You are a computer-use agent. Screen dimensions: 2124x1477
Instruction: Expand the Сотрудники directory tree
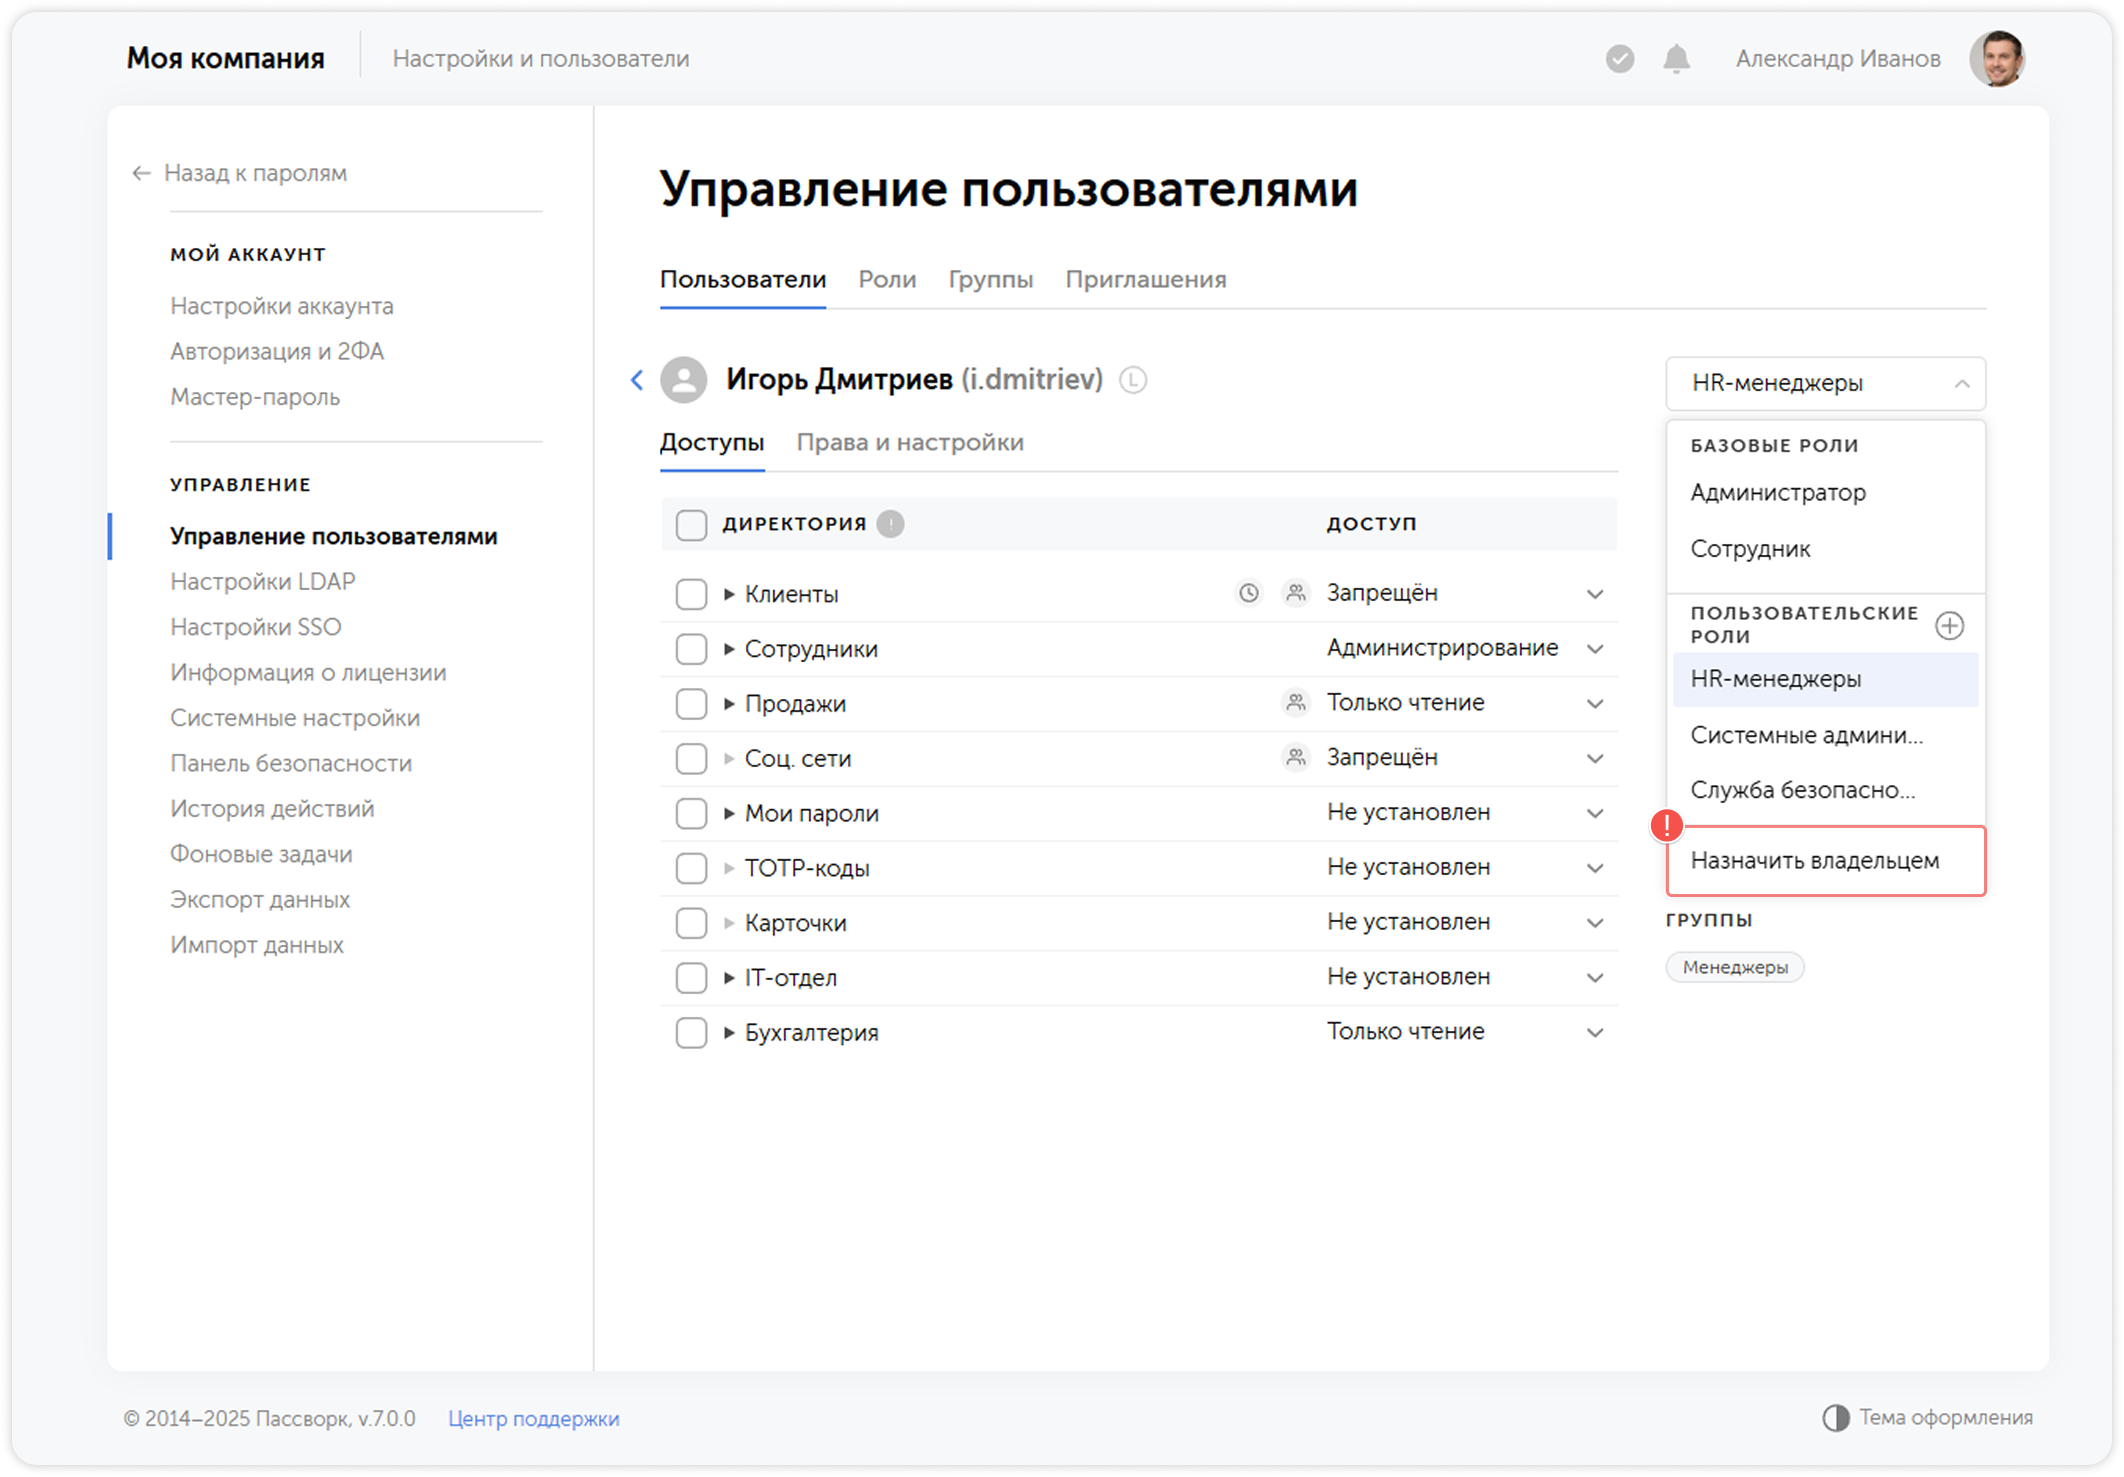[729, 649]
